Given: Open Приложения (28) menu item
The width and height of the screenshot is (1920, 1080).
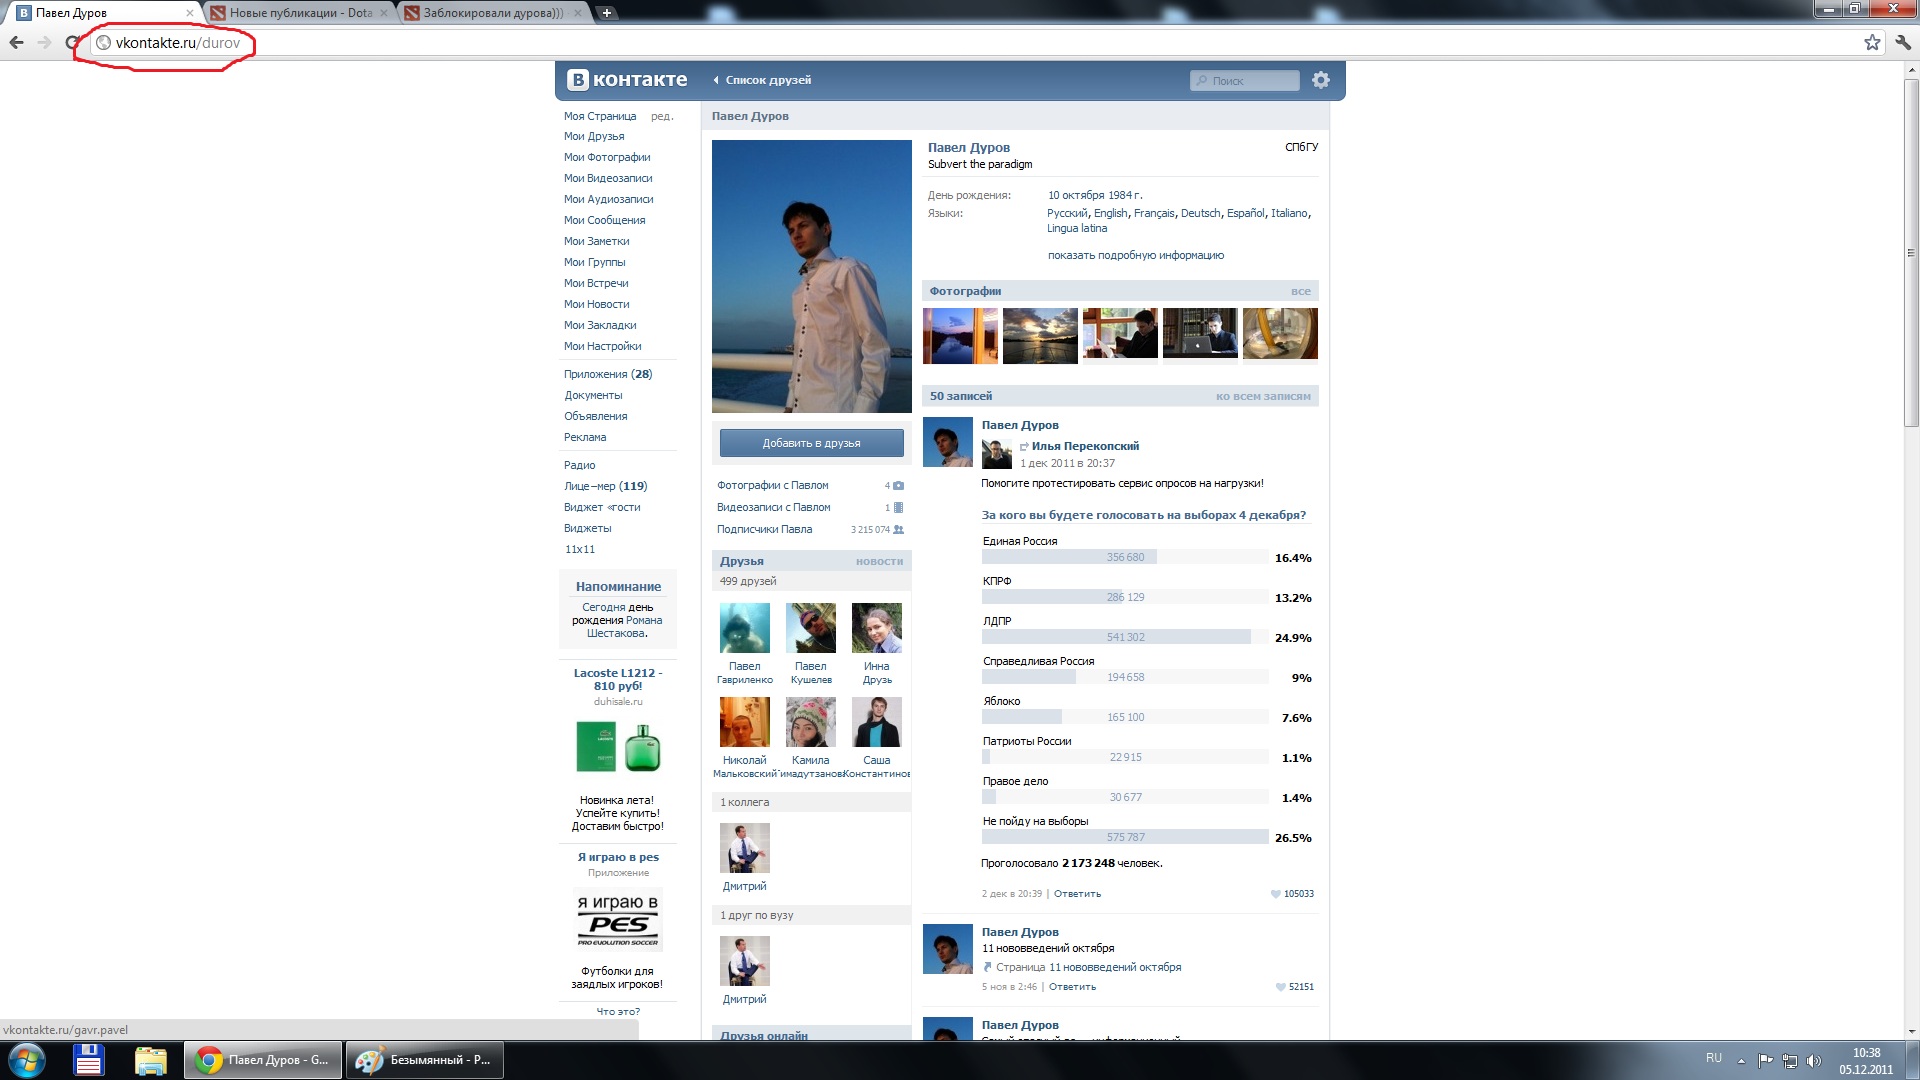Looking at the screenshot, I should tap(608, 375).
